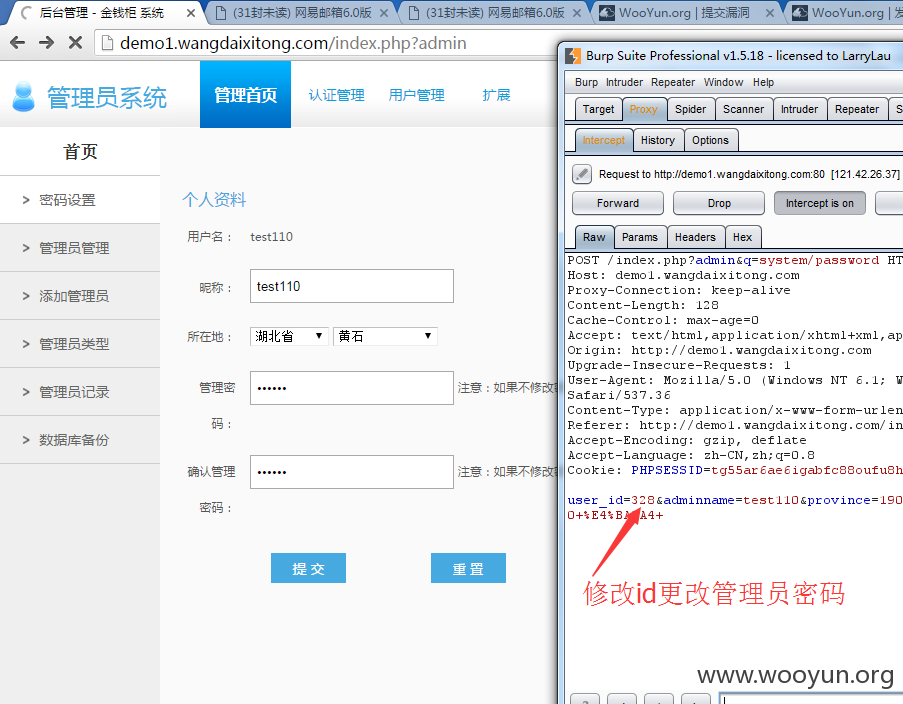Open the Intruder menu in menu bar
Image resolution: width=903 pixels, height=704 pixels.
(x=624, y=82)
